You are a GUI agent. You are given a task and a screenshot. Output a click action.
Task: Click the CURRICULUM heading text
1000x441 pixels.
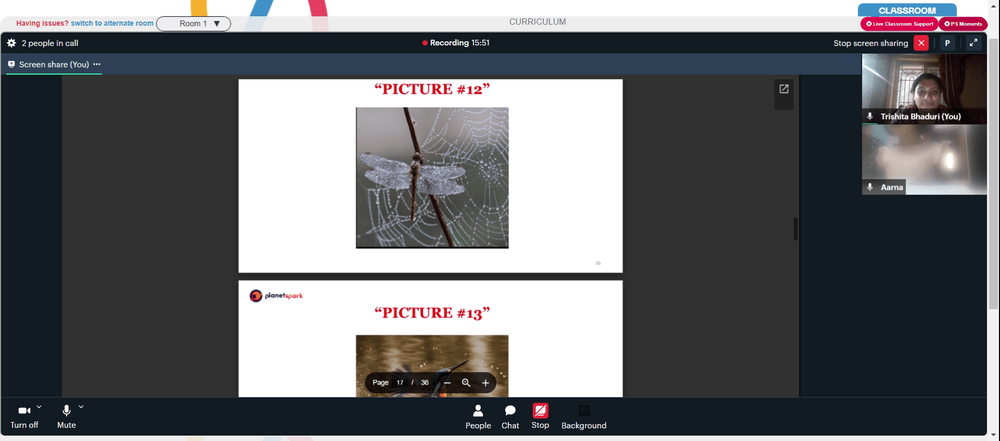tap(537, 22)
